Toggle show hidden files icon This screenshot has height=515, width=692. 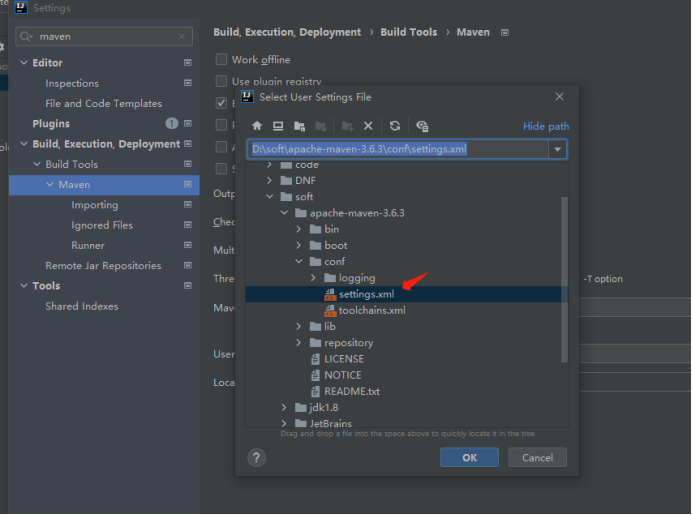point(422,126)
